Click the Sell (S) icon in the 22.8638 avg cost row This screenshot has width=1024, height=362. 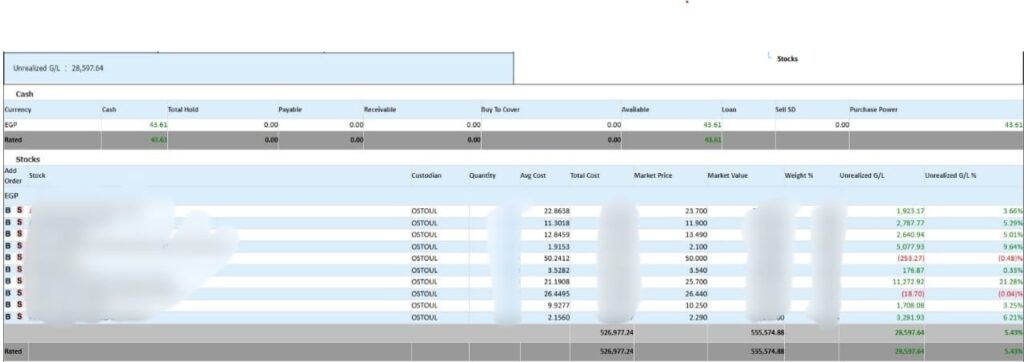(19, 210)
